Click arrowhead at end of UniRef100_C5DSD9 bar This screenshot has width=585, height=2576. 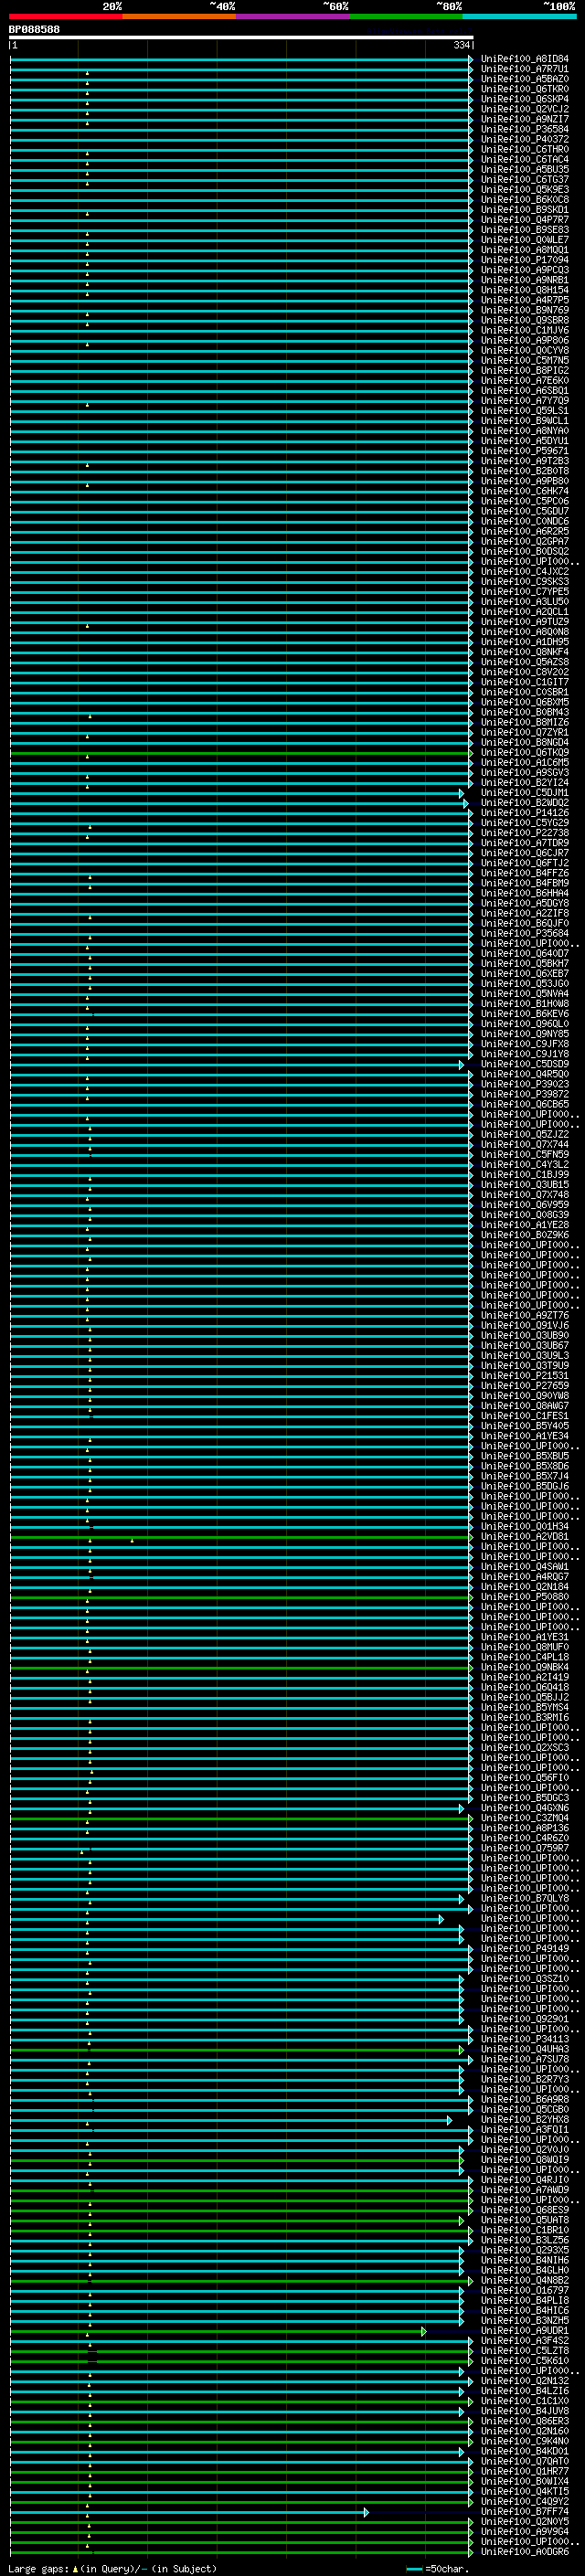click(x=462, y=1064)
